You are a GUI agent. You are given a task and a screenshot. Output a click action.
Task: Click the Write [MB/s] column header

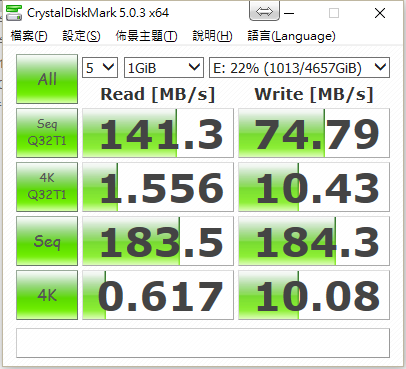point(314,94)
